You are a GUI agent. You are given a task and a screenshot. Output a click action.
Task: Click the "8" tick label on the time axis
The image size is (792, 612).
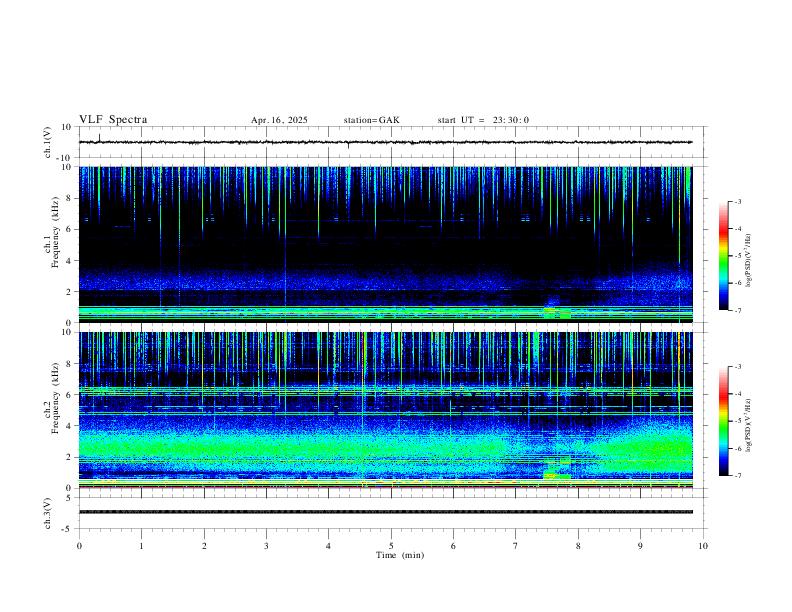(578, 546)
